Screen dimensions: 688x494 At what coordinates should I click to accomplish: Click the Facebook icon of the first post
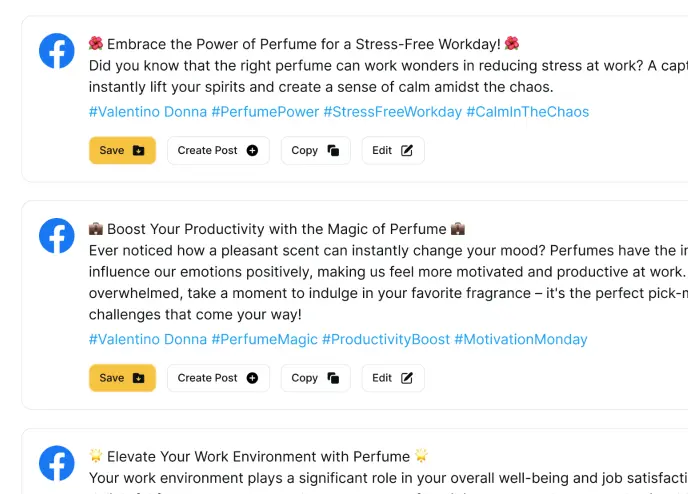57,51
